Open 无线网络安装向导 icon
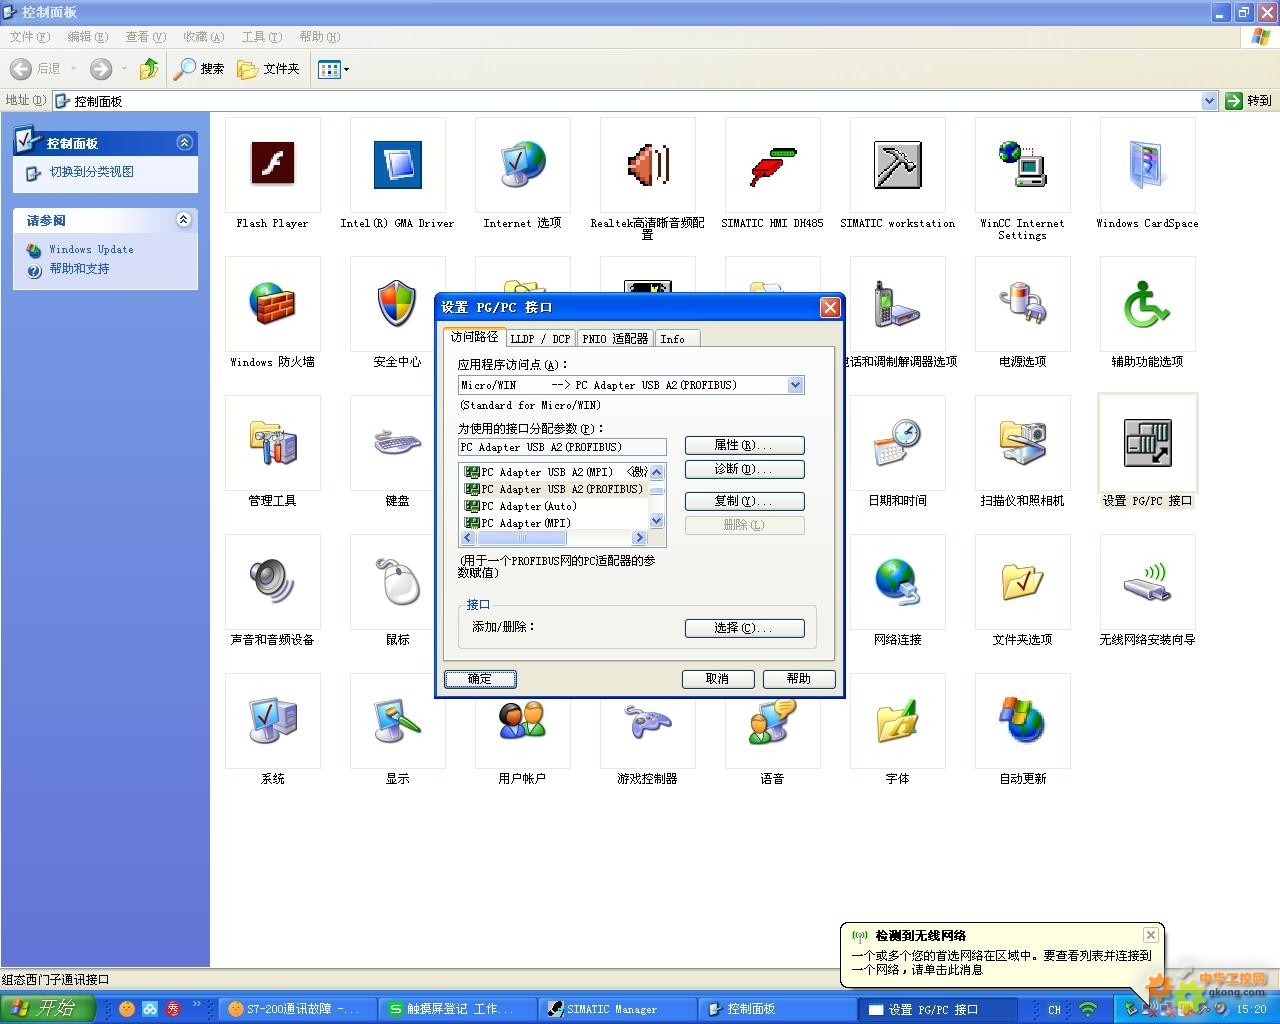 click(x=1147, y=582)
